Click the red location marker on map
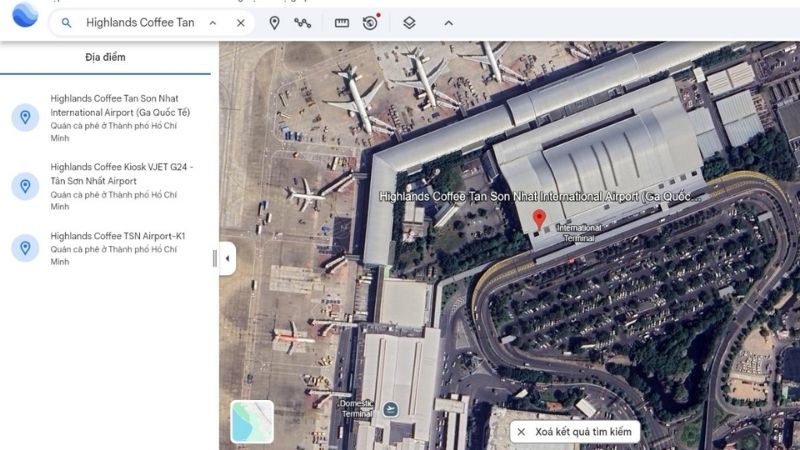 point(539,219)
